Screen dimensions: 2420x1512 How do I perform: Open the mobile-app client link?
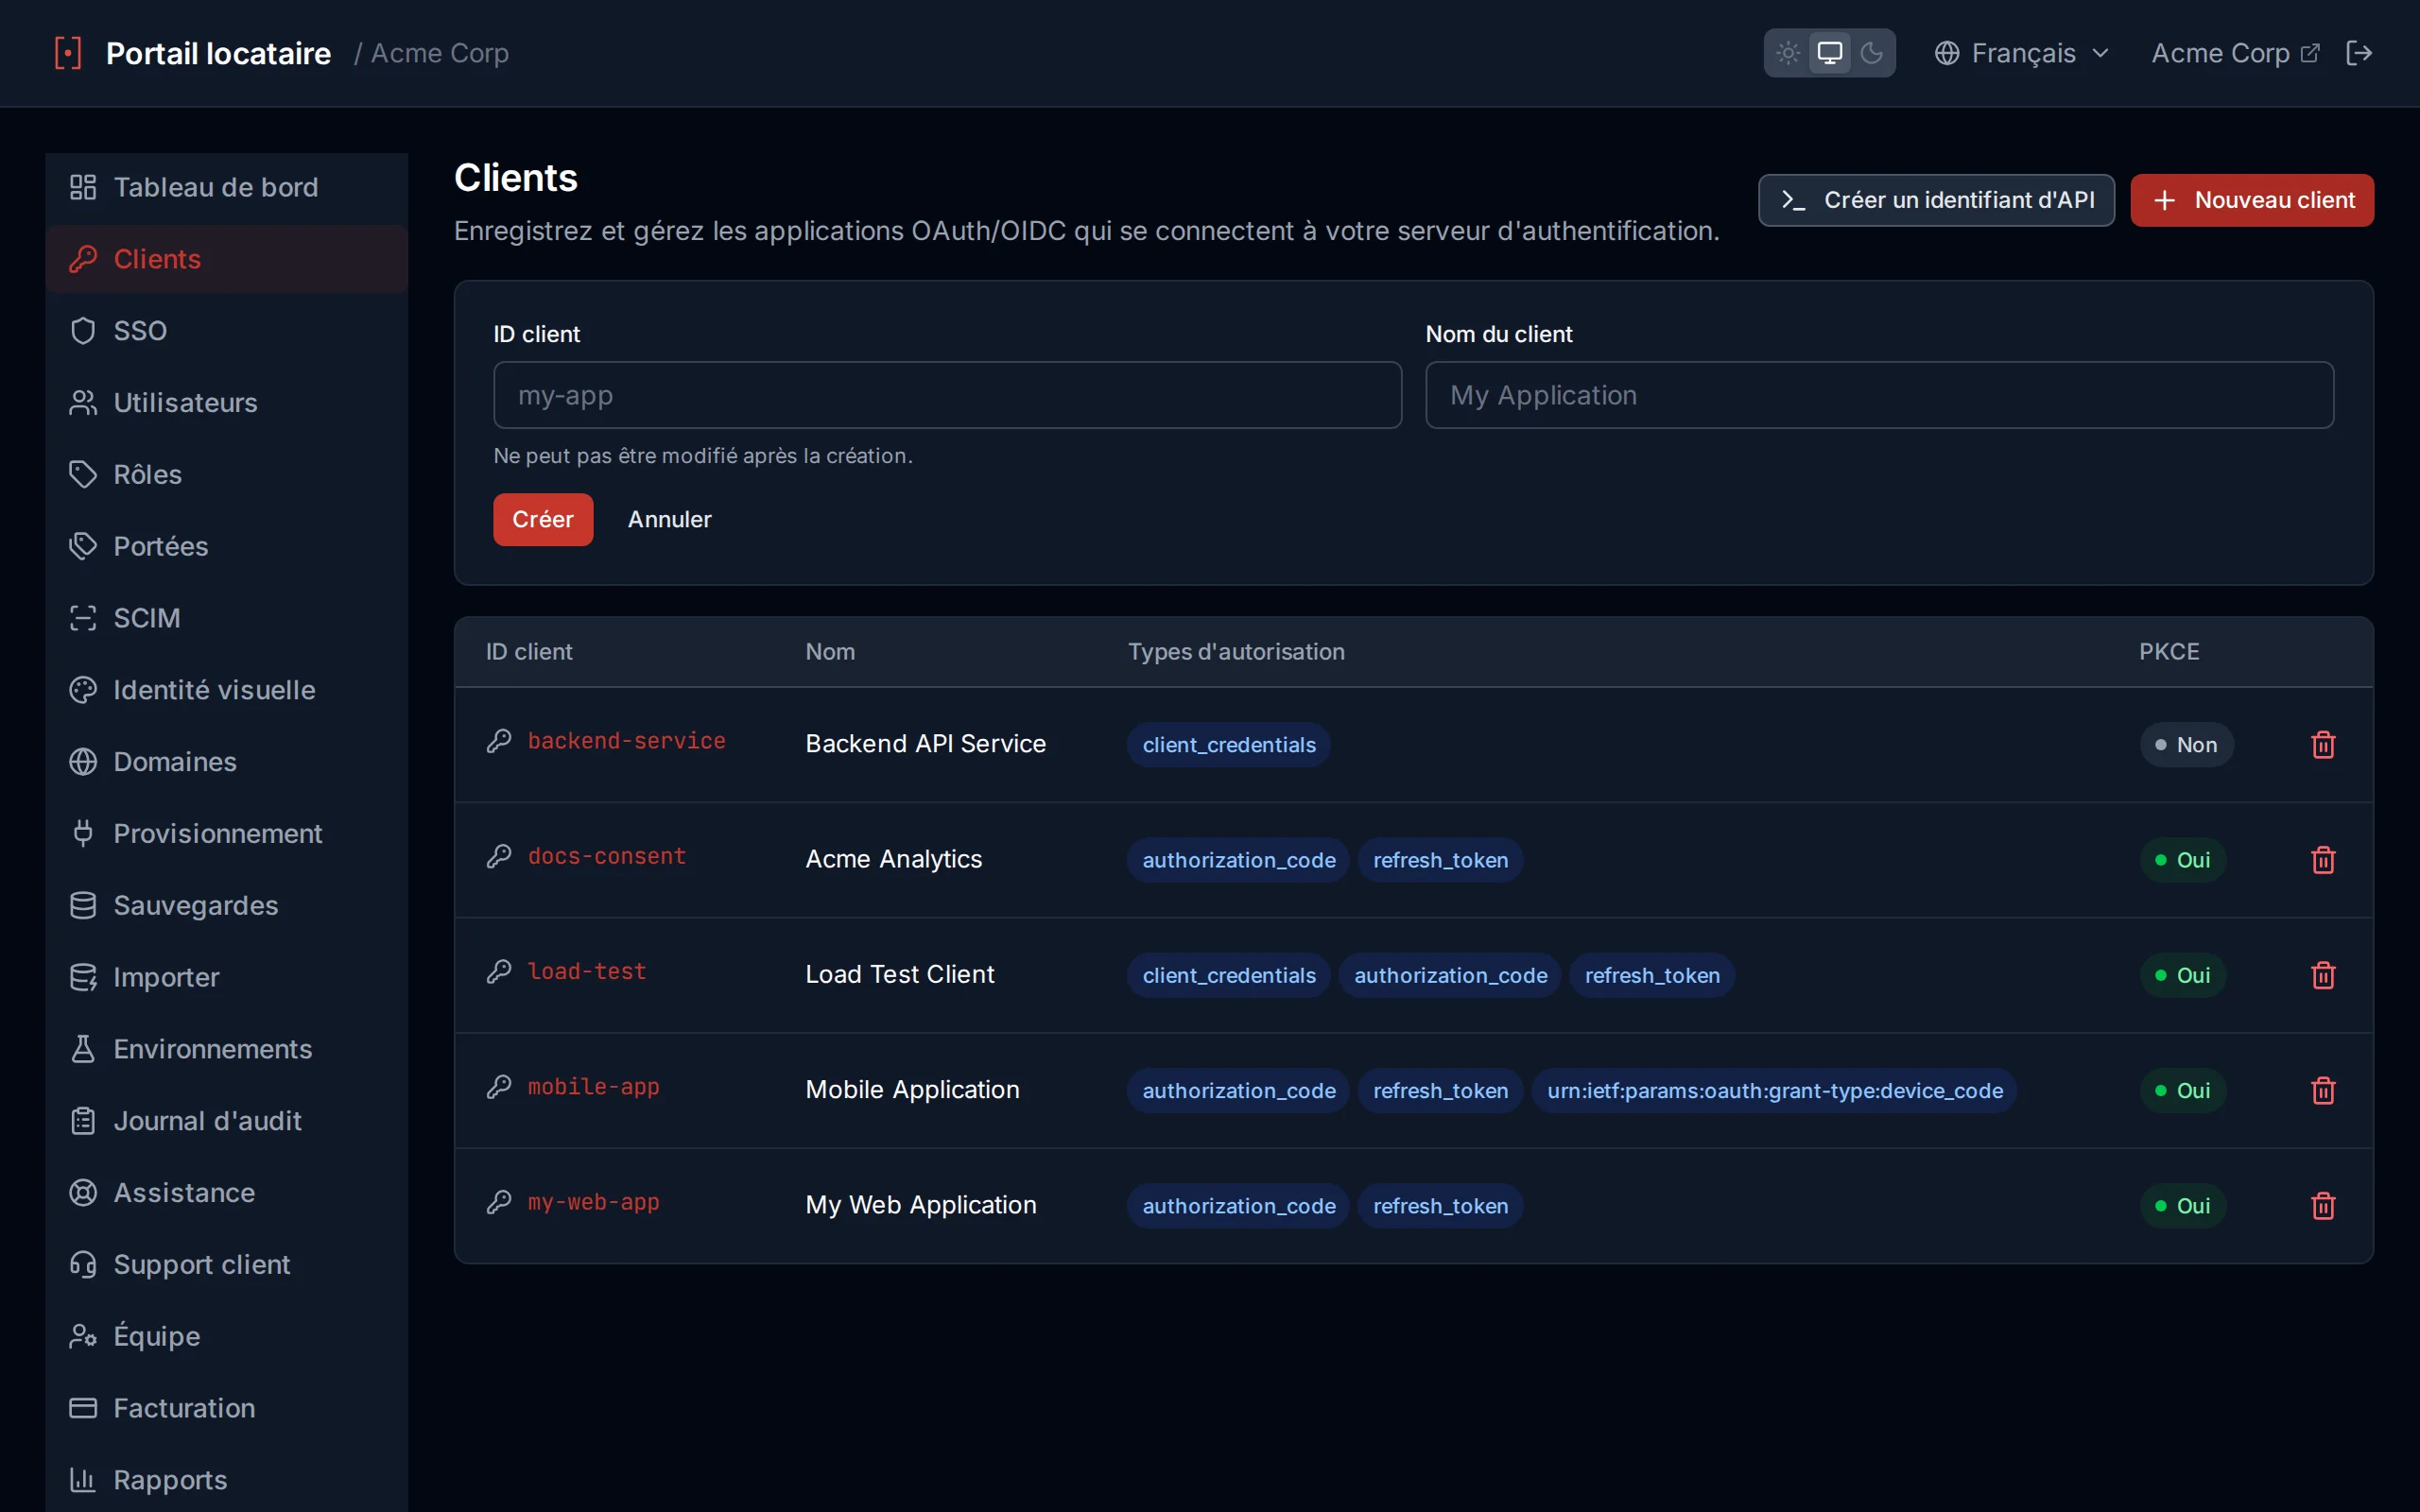(593, 1087)
